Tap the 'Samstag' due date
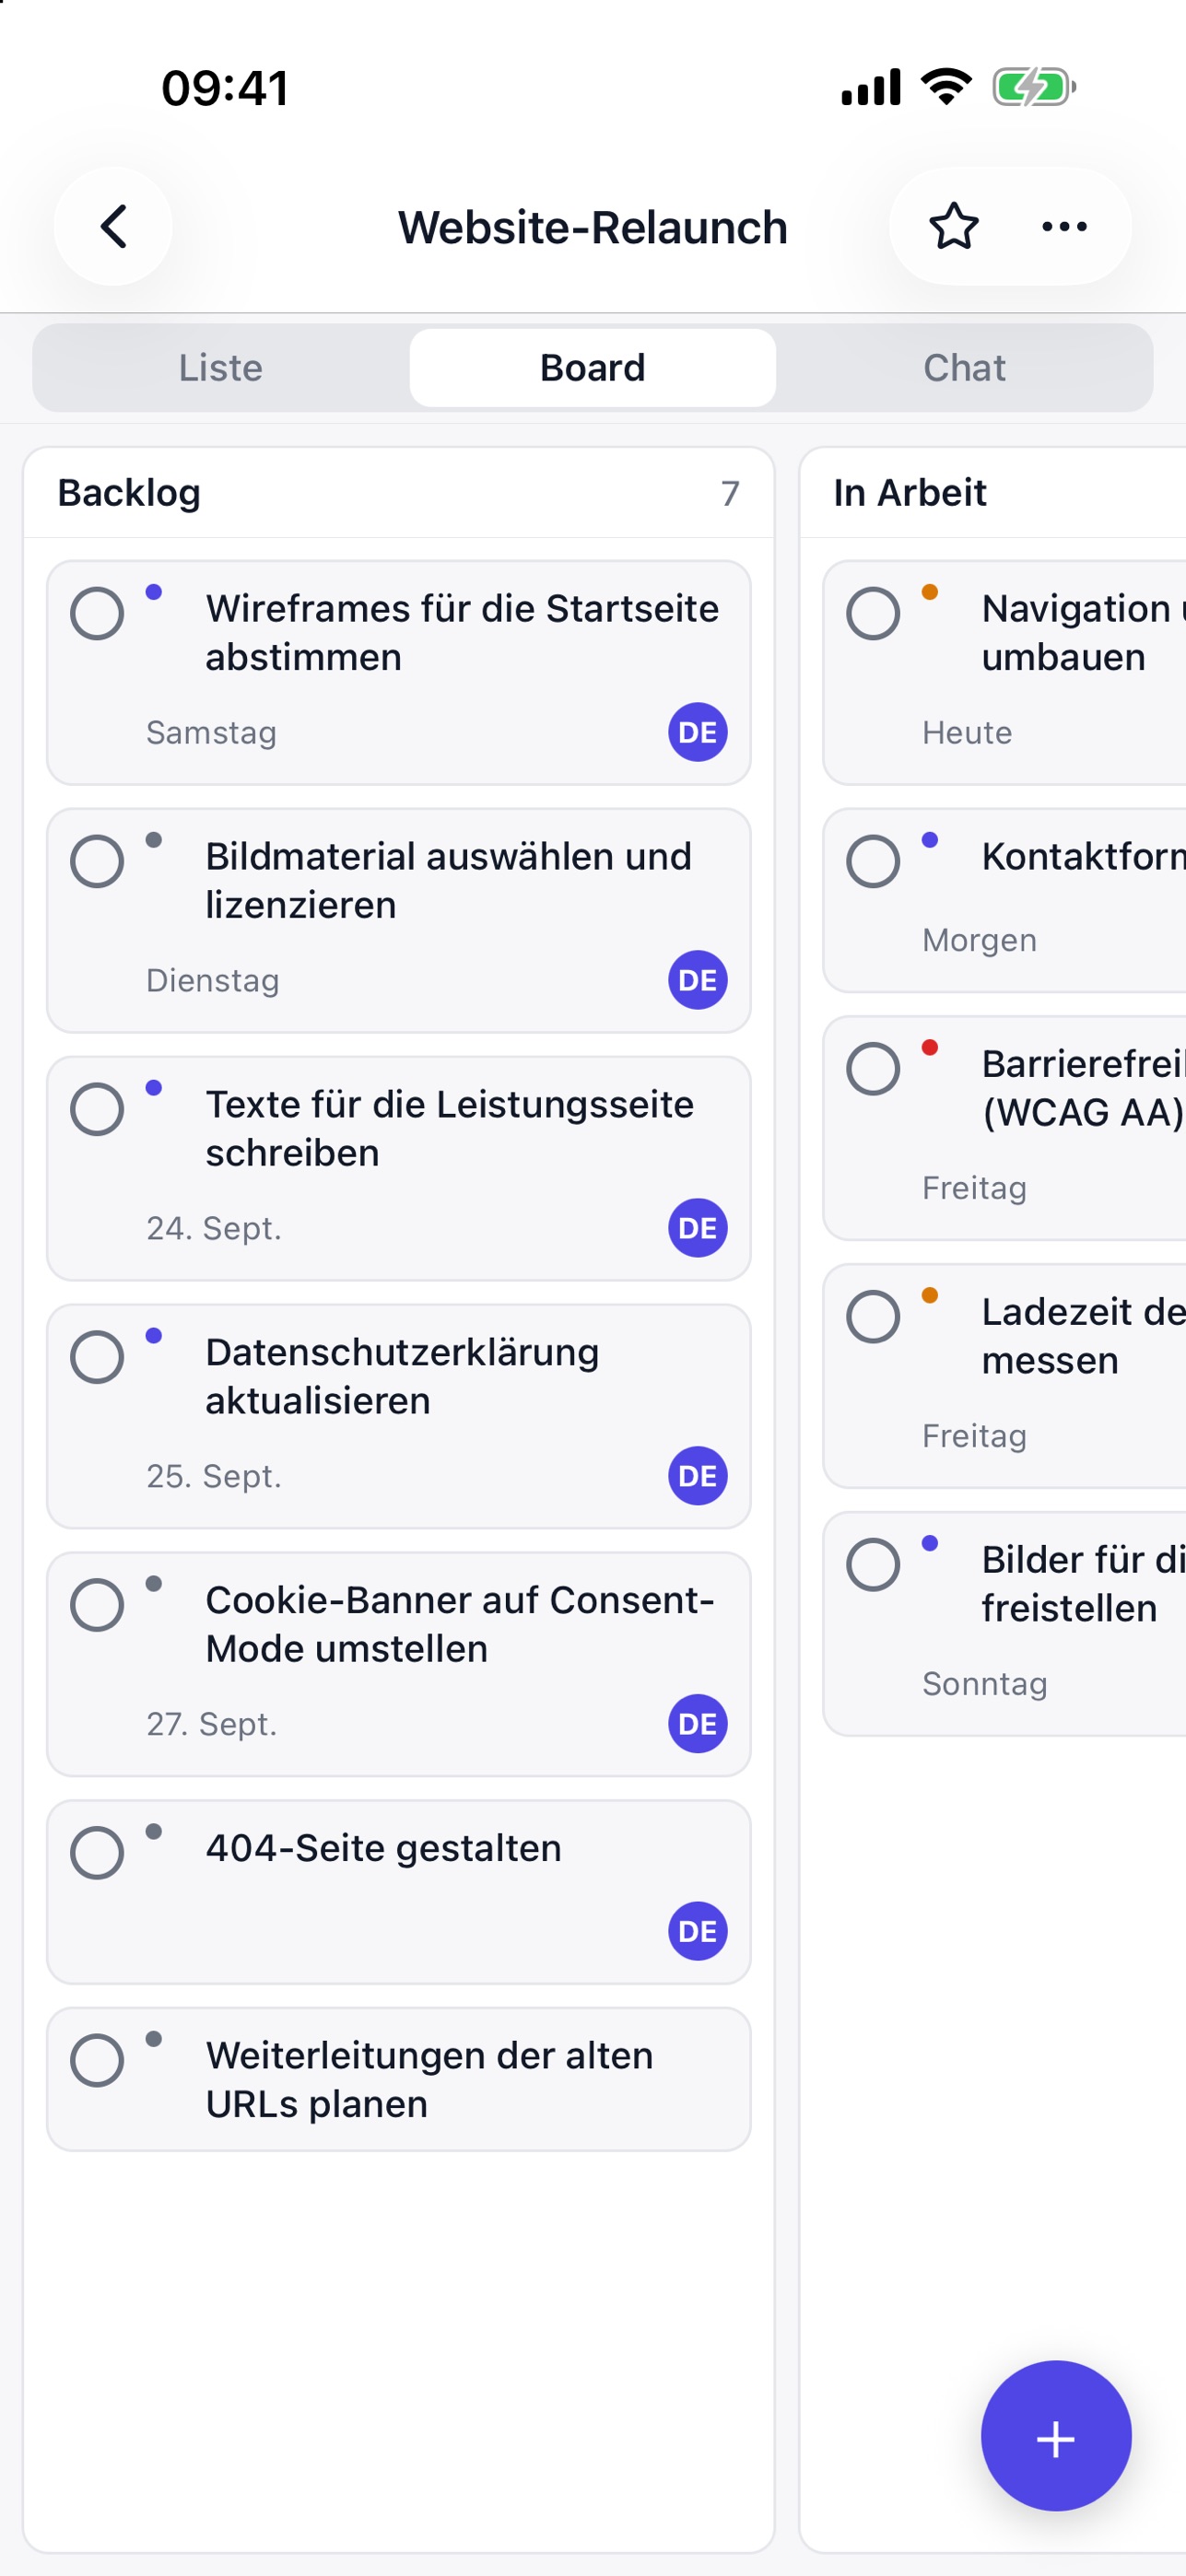Screen dimensions: 1186x2576 212,733
